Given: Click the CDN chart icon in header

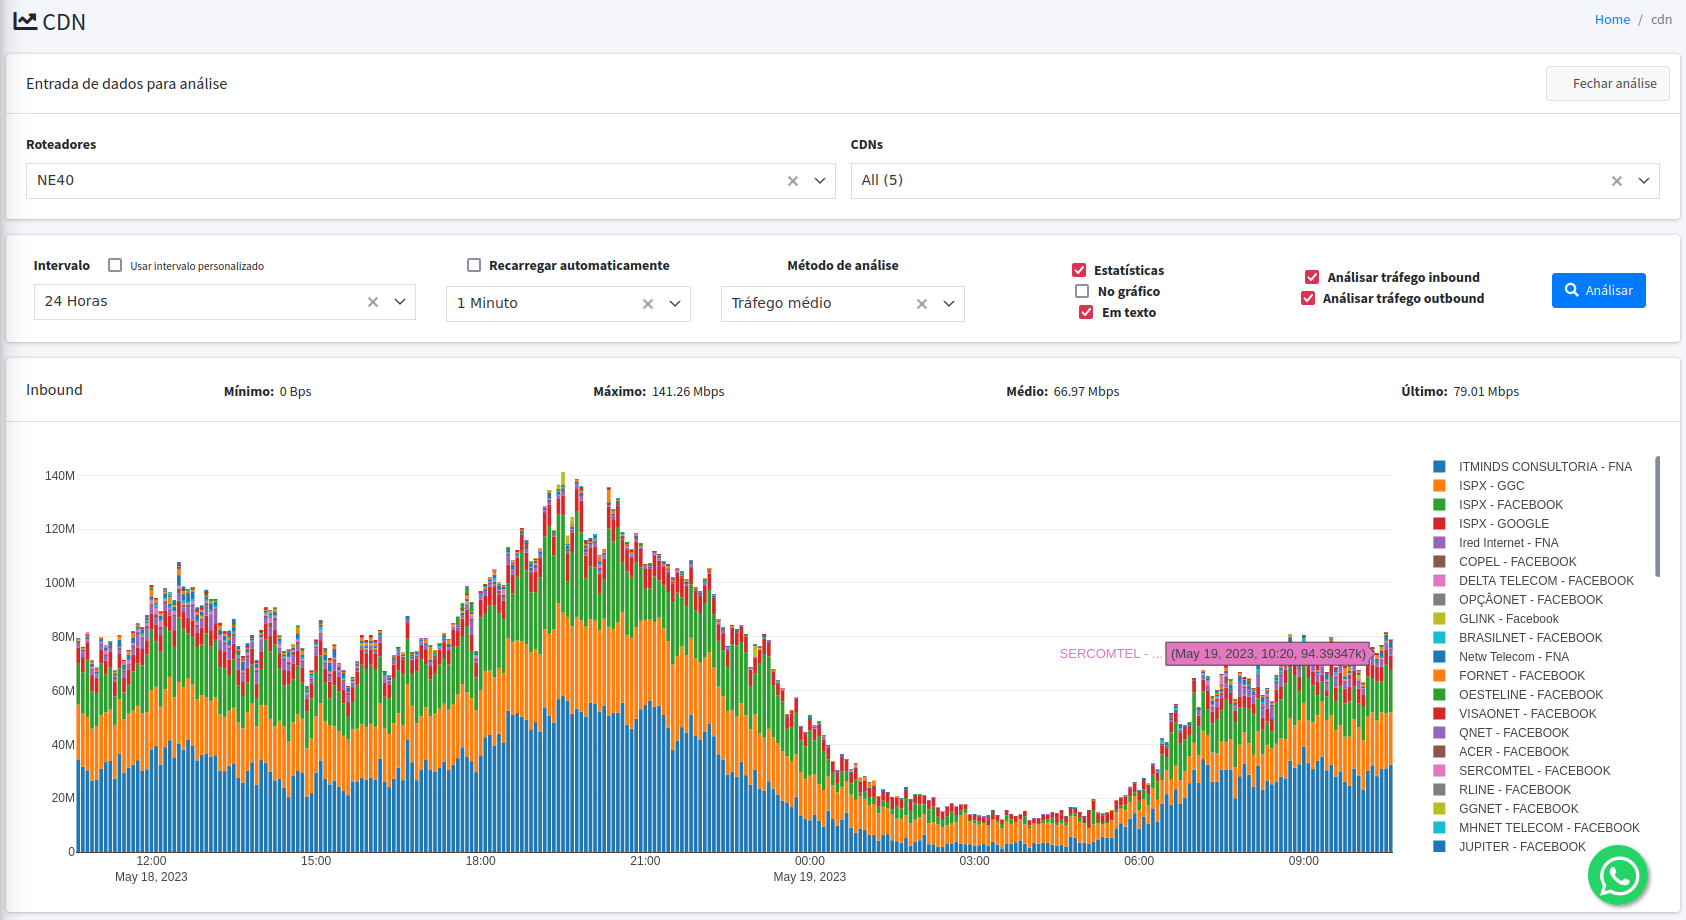Looking at the screenshot, I should pyautogui.click(x=25, y=21).
